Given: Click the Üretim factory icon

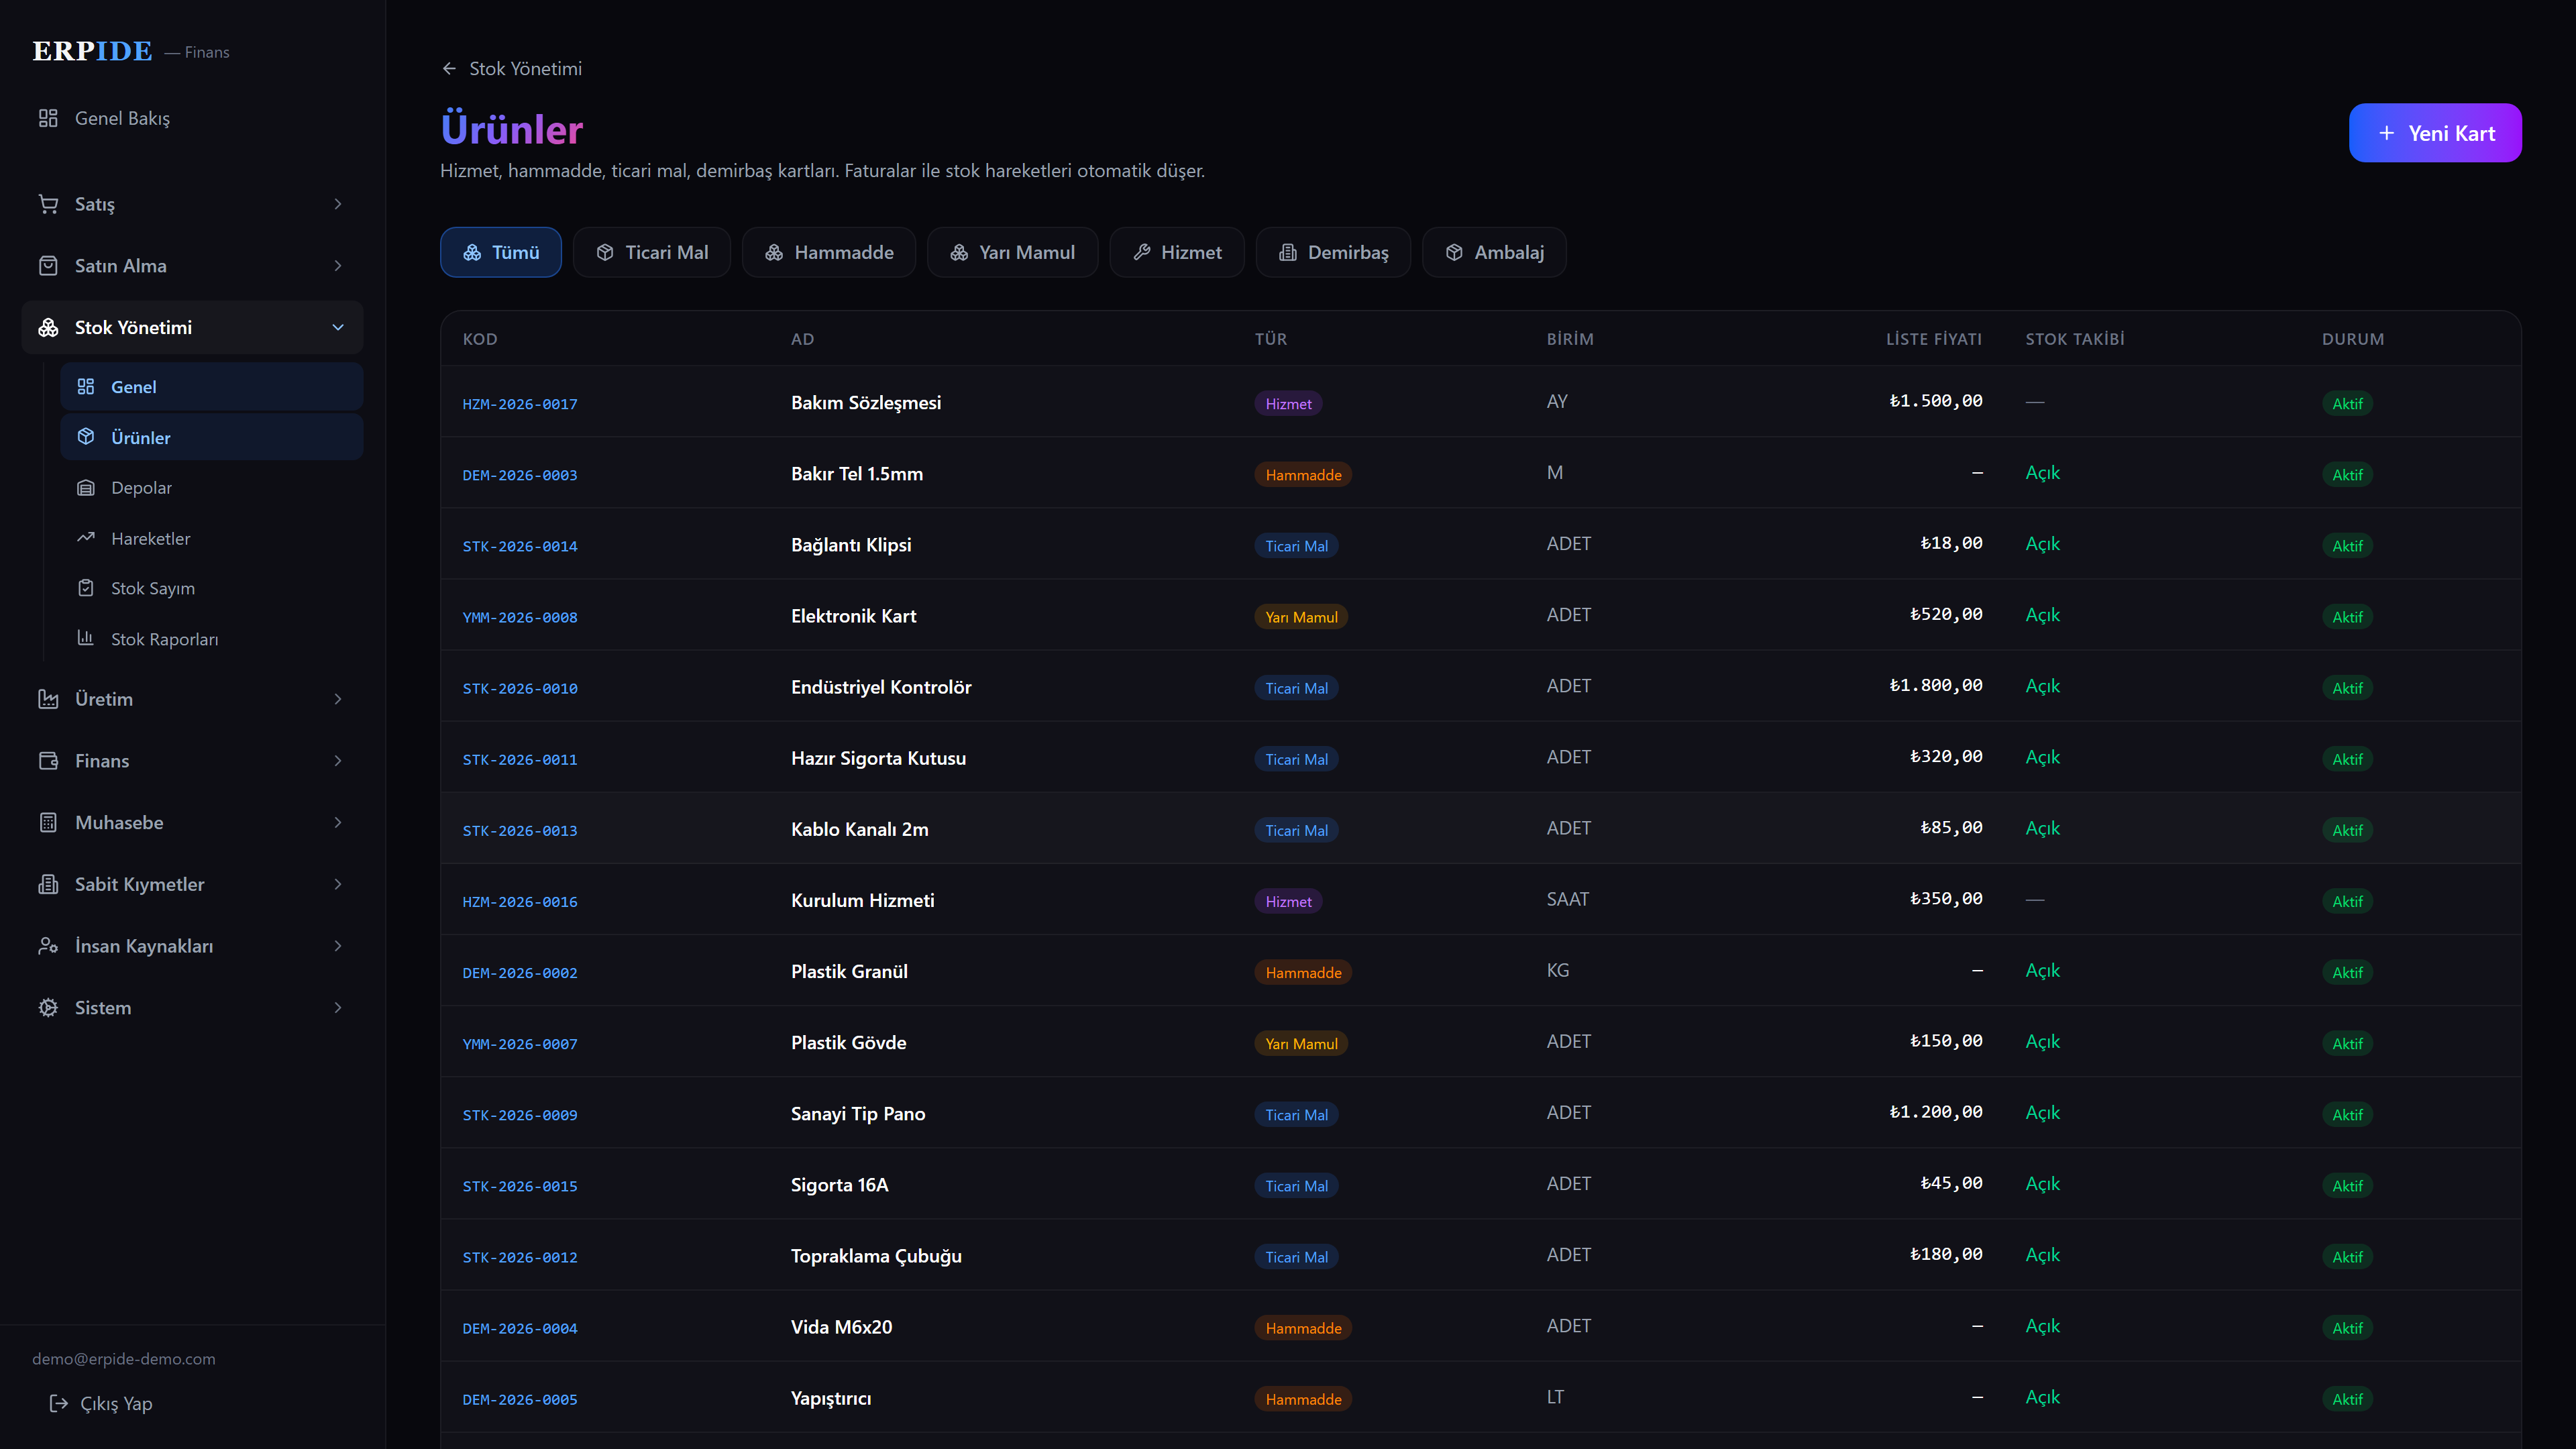Looking at the screenshot, I should (48, 699).
